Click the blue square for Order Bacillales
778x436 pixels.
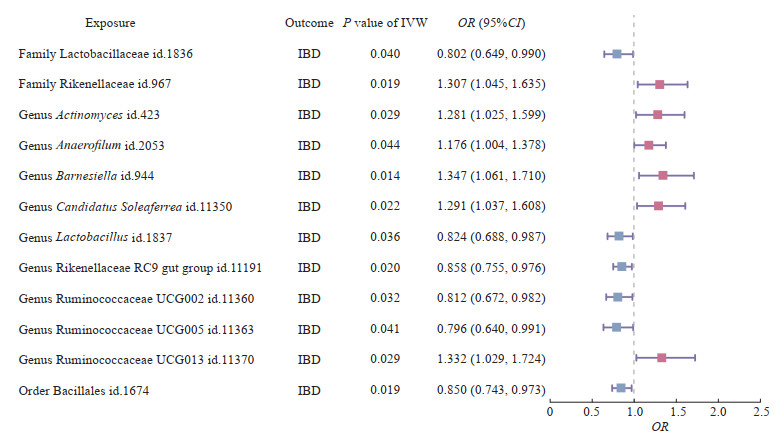(621, 387)
